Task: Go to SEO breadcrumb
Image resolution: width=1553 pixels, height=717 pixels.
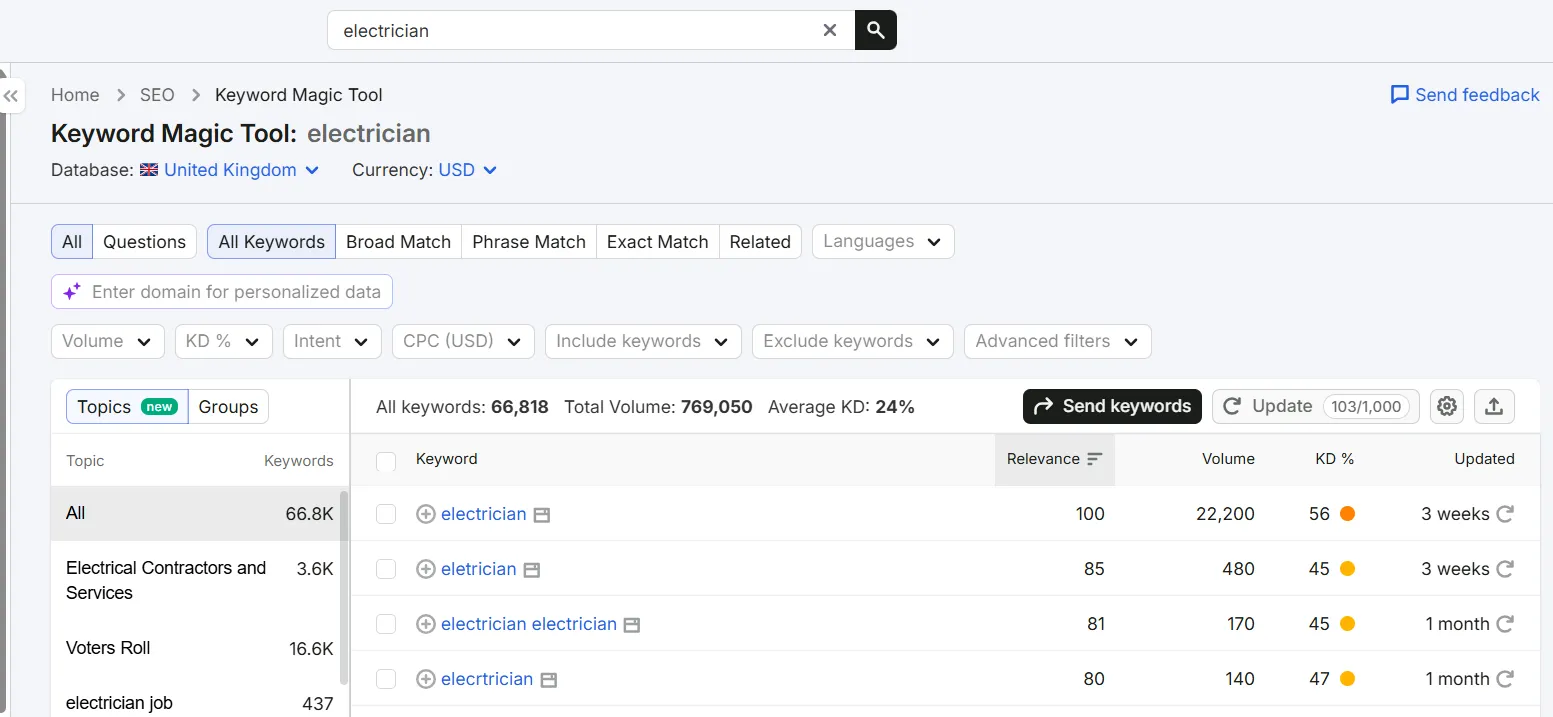Action: pyautogui.click(x=157, y=95)
